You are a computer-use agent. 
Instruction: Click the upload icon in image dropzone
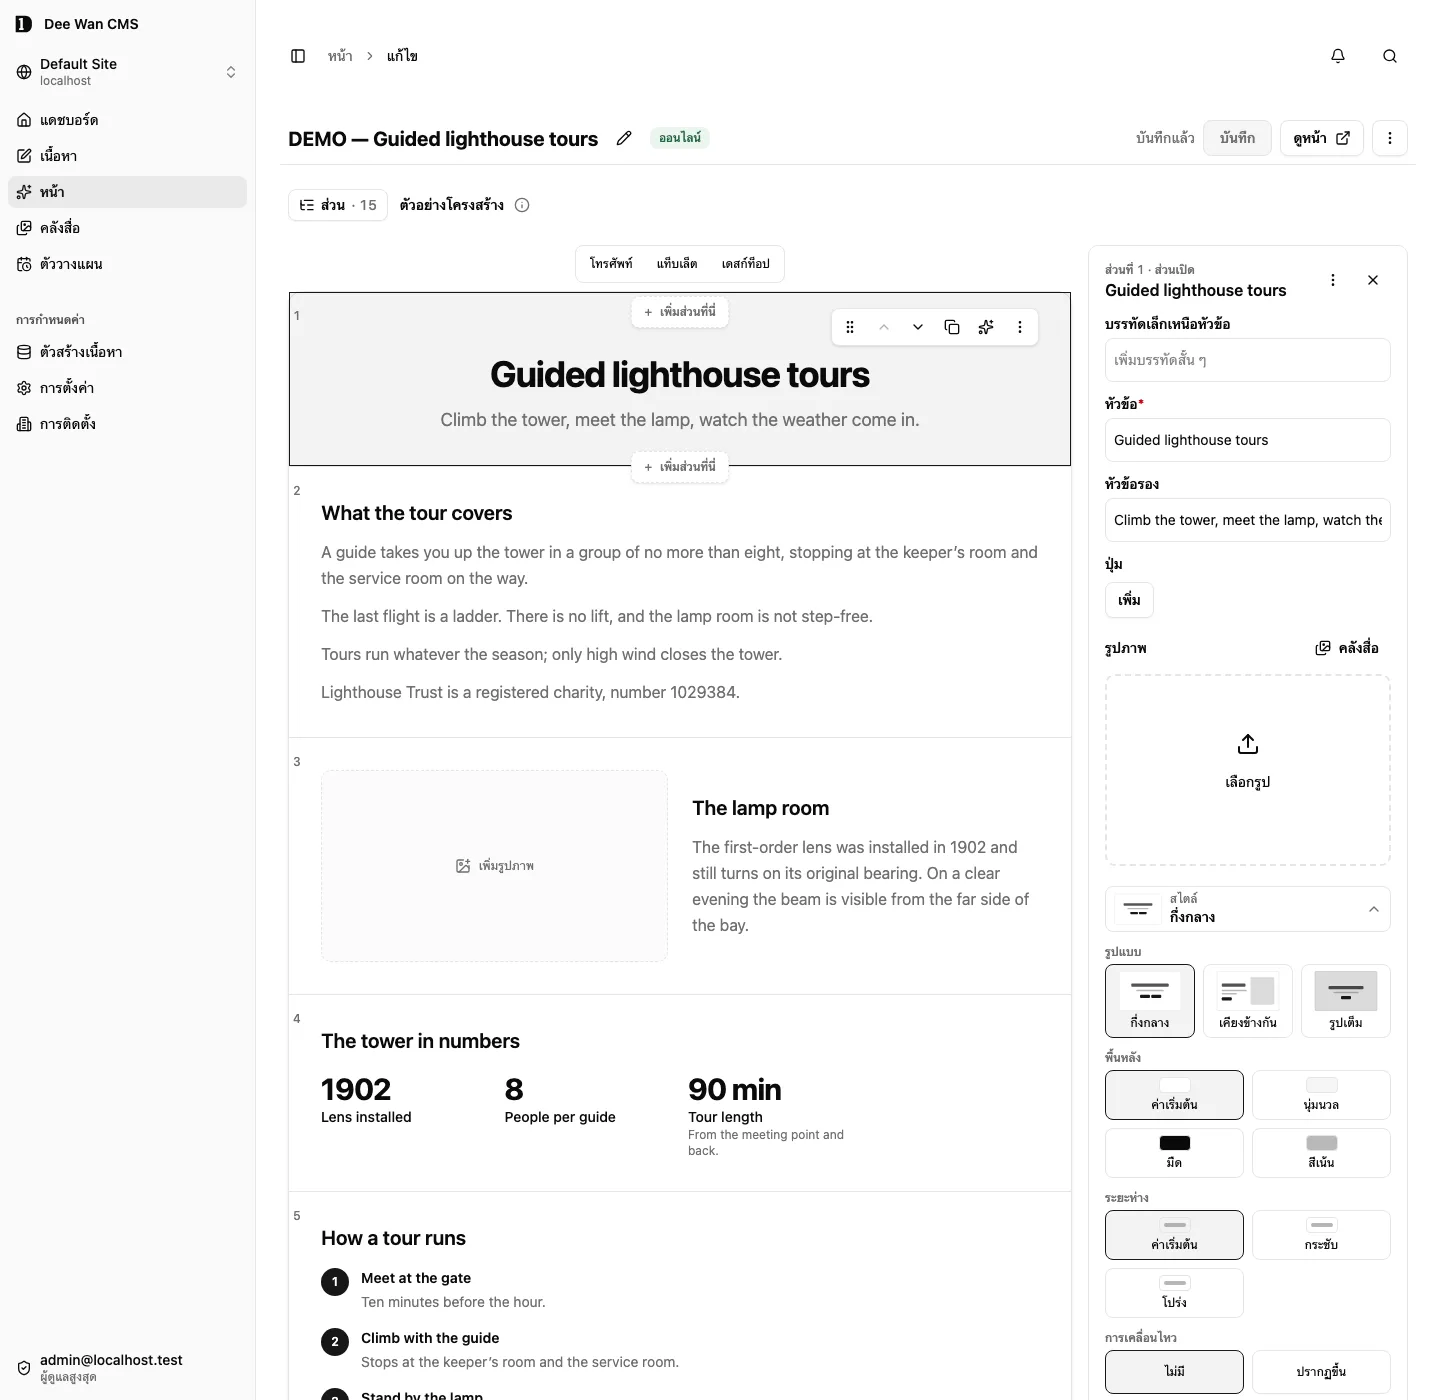[1248, 744]
